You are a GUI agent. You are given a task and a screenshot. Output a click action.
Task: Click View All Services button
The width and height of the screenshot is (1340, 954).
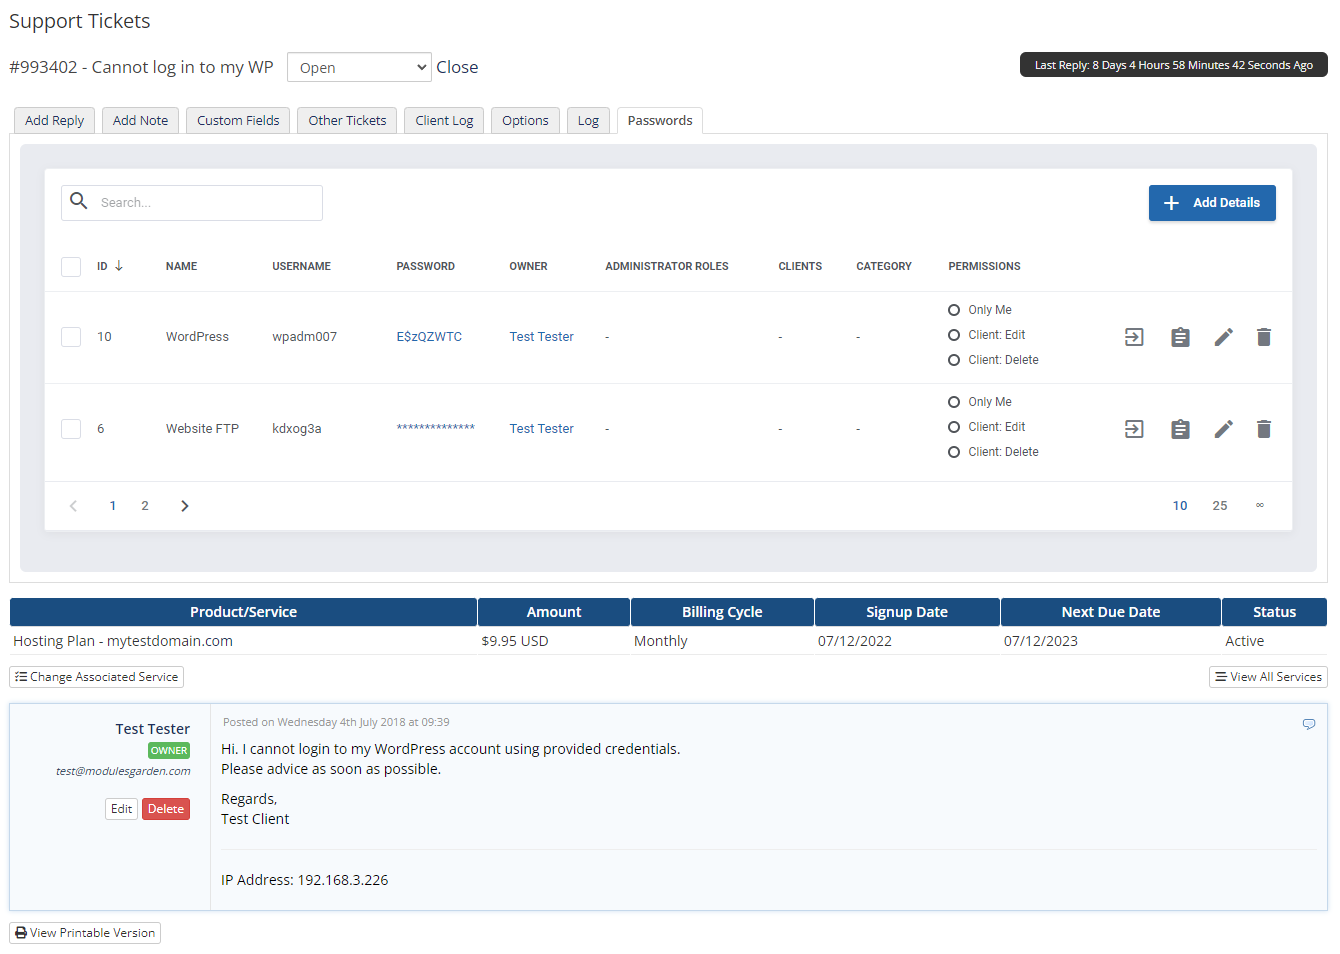pos(1268,677)
